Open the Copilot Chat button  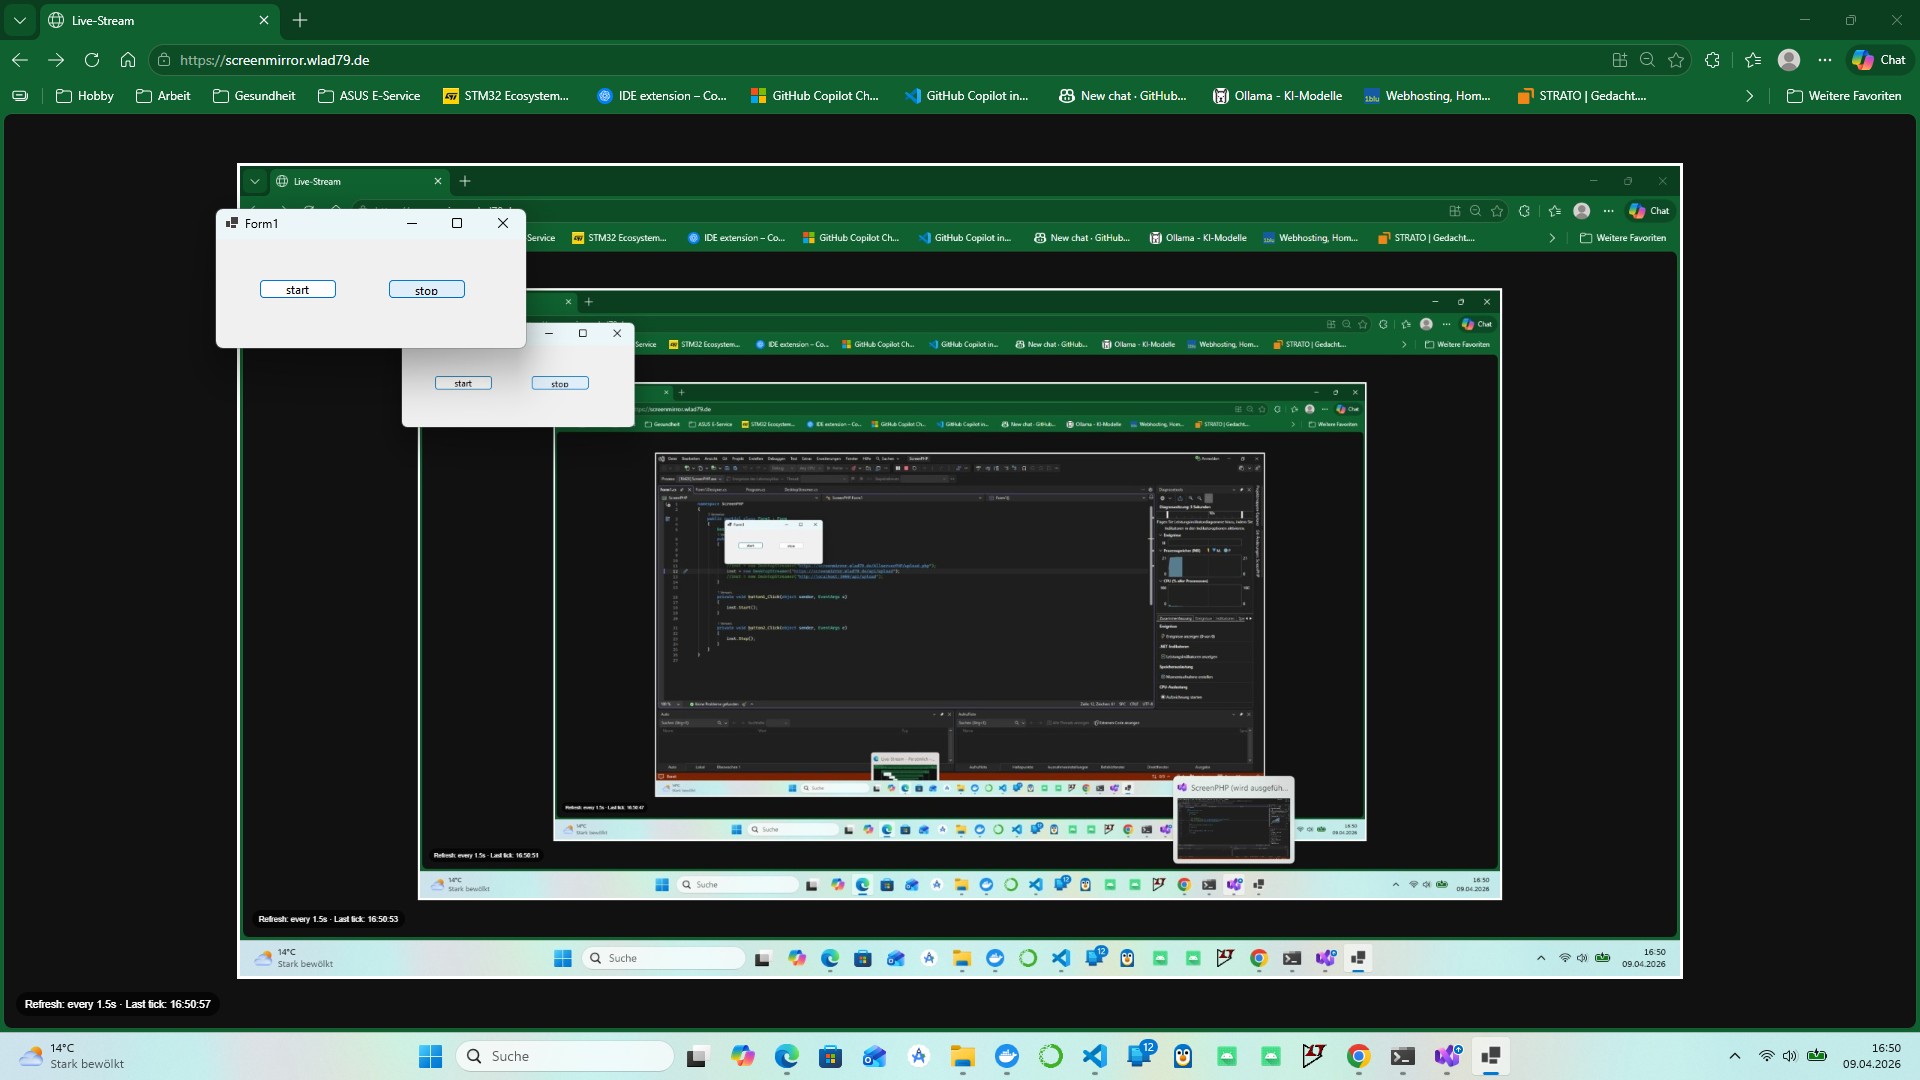tap(1879, 60)
